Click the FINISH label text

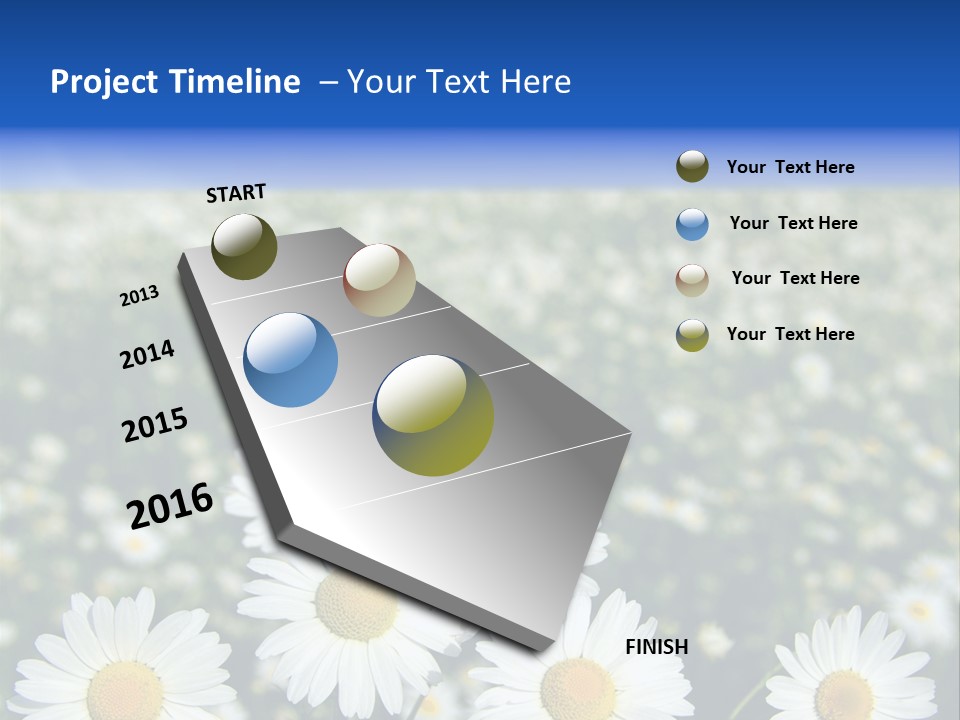[657, 647]
